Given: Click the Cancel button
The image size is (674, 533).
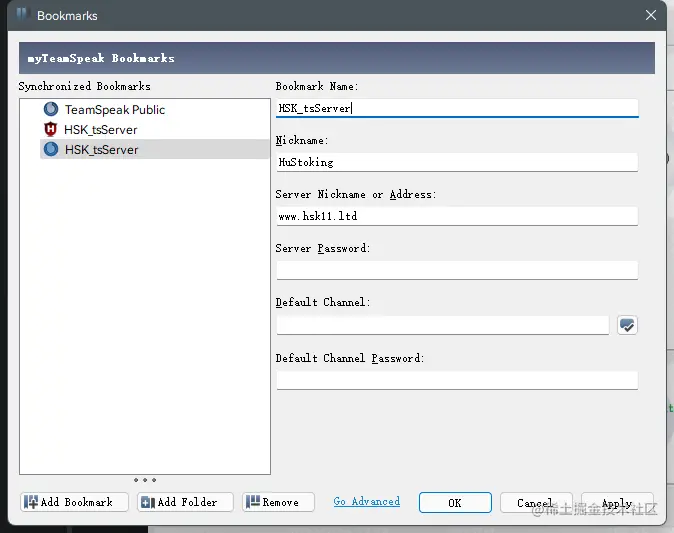Looking at the screenshot, I should coord(536,502).
